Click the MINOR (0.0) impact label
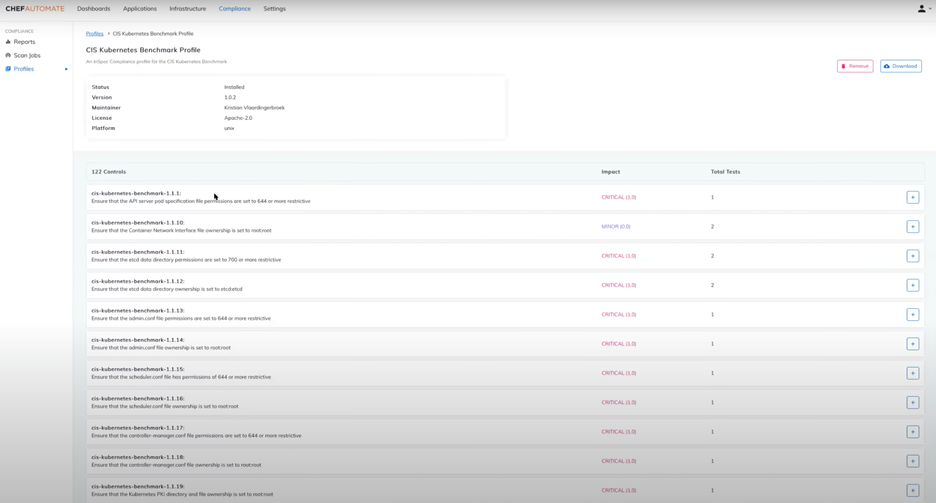 (x=615, y=227)
